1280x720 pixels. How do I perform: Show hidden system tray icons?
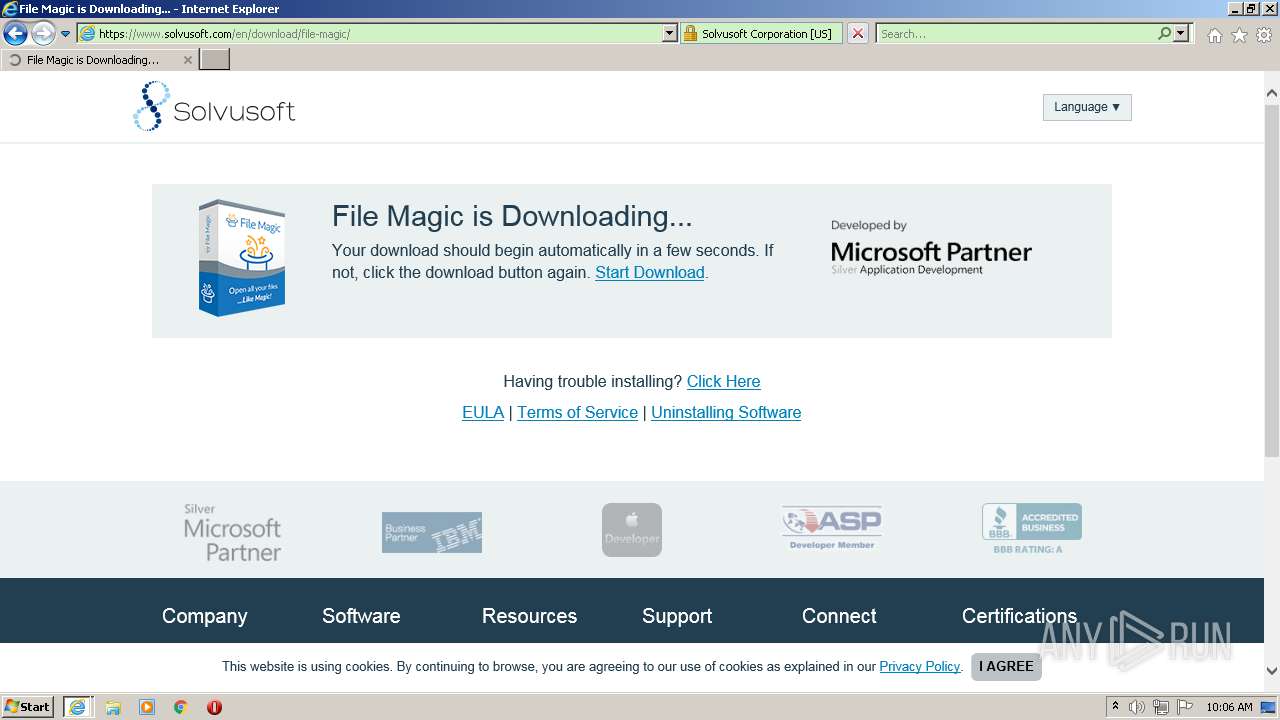[1116, 707]
